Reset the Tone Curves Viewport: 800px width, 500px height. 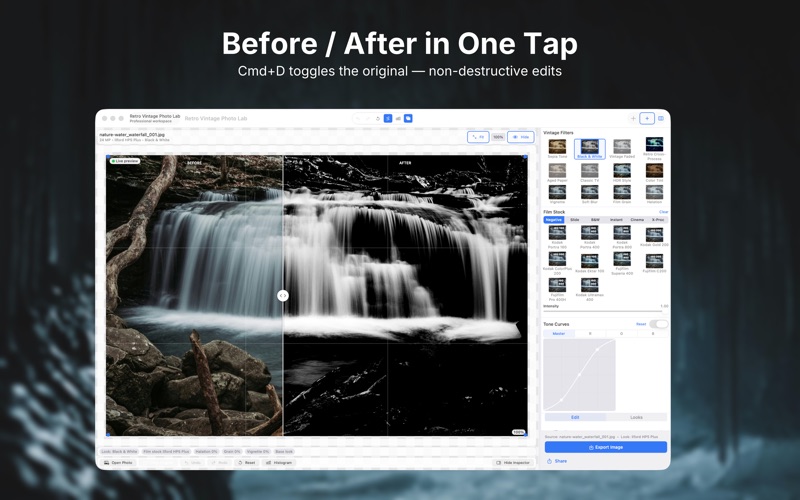[641, 324]
